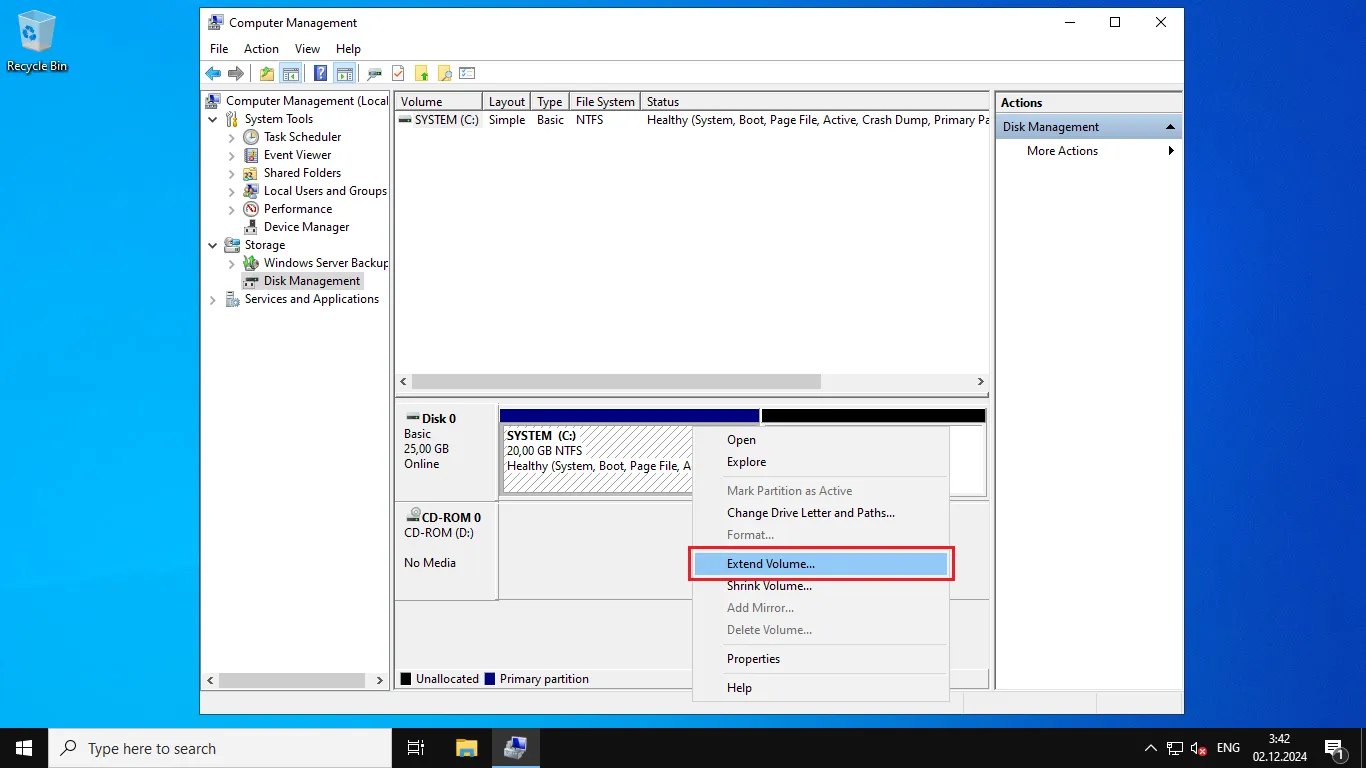Image resolution: width=1366 pixels, height=768 pixels.
Task: Choose Extend Volume from the context menu
Action: pos(770,564)
